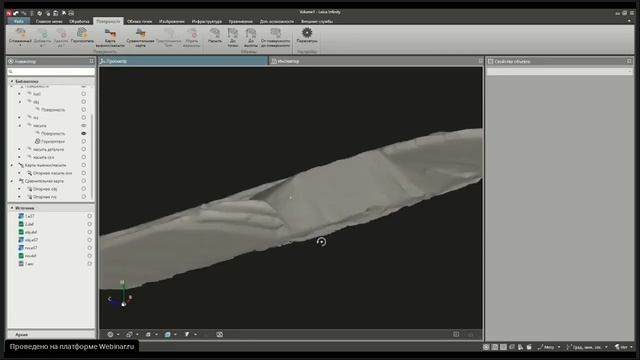This screenshot has height=360, width=640.
Task: Expand the Карты выемок/насыпи node
Action: point(12,165)
